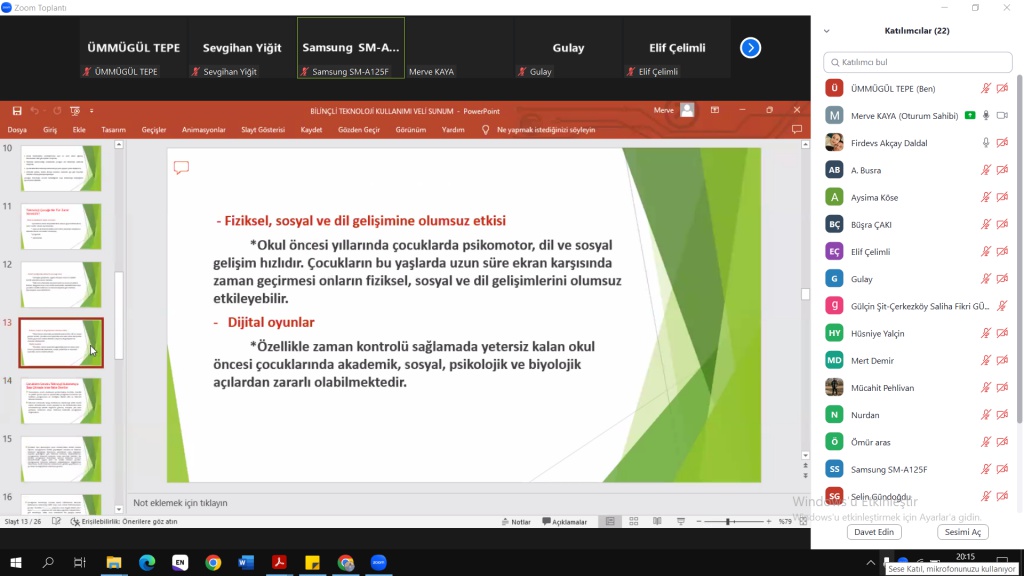Click the Sesimi Aç button
Image resolution: width=1024 pixels, height=576 pixels.
[965, 532]
